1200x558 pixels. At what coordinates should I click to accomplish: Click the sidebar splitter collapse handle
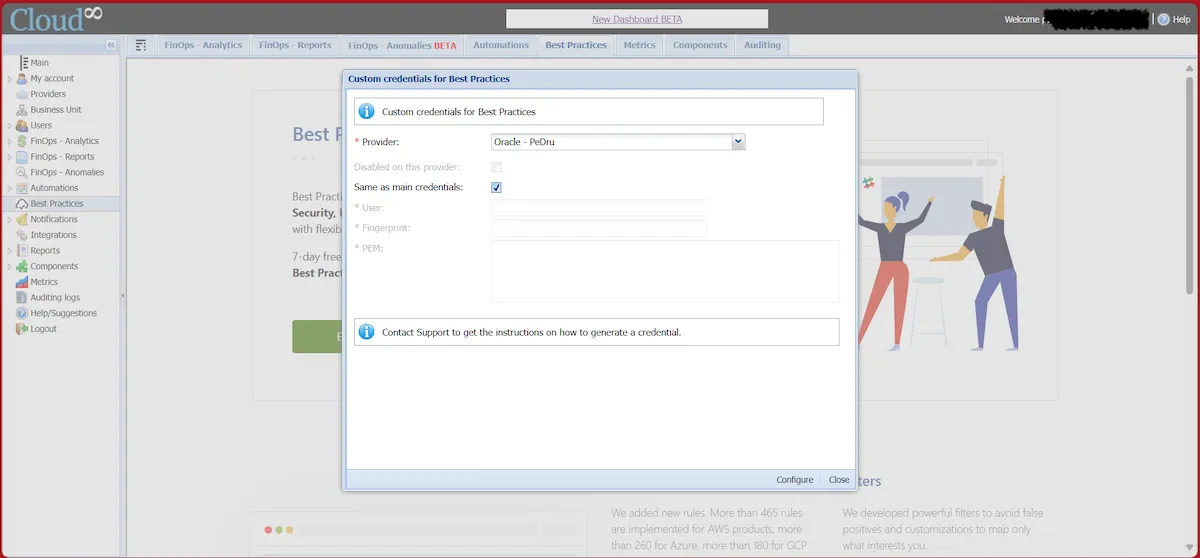click(x=123, y=296)
